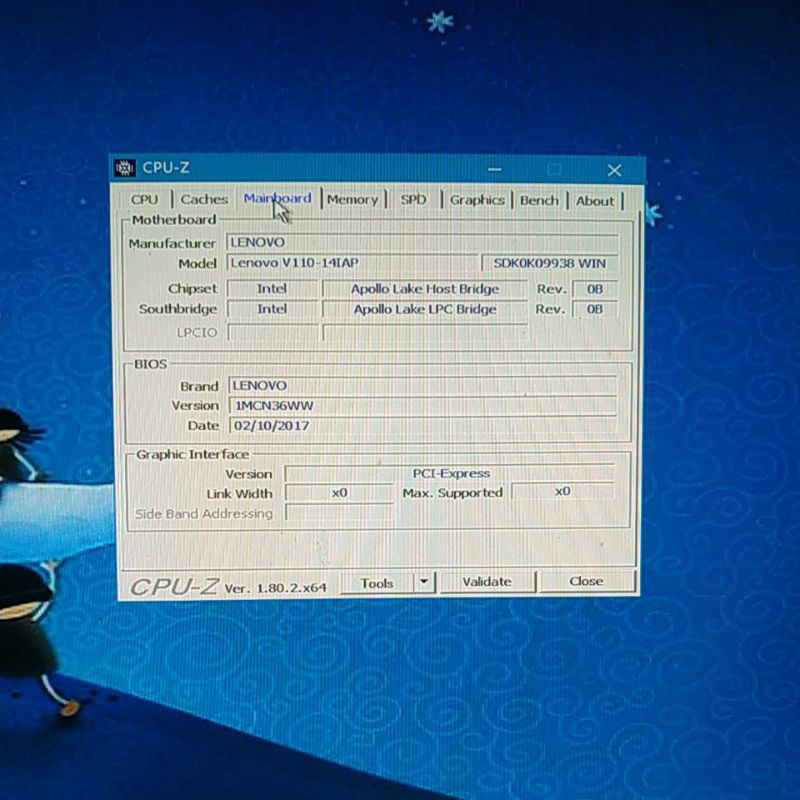
Task: Select the Memory tab
Action: [x=352, y=200]
